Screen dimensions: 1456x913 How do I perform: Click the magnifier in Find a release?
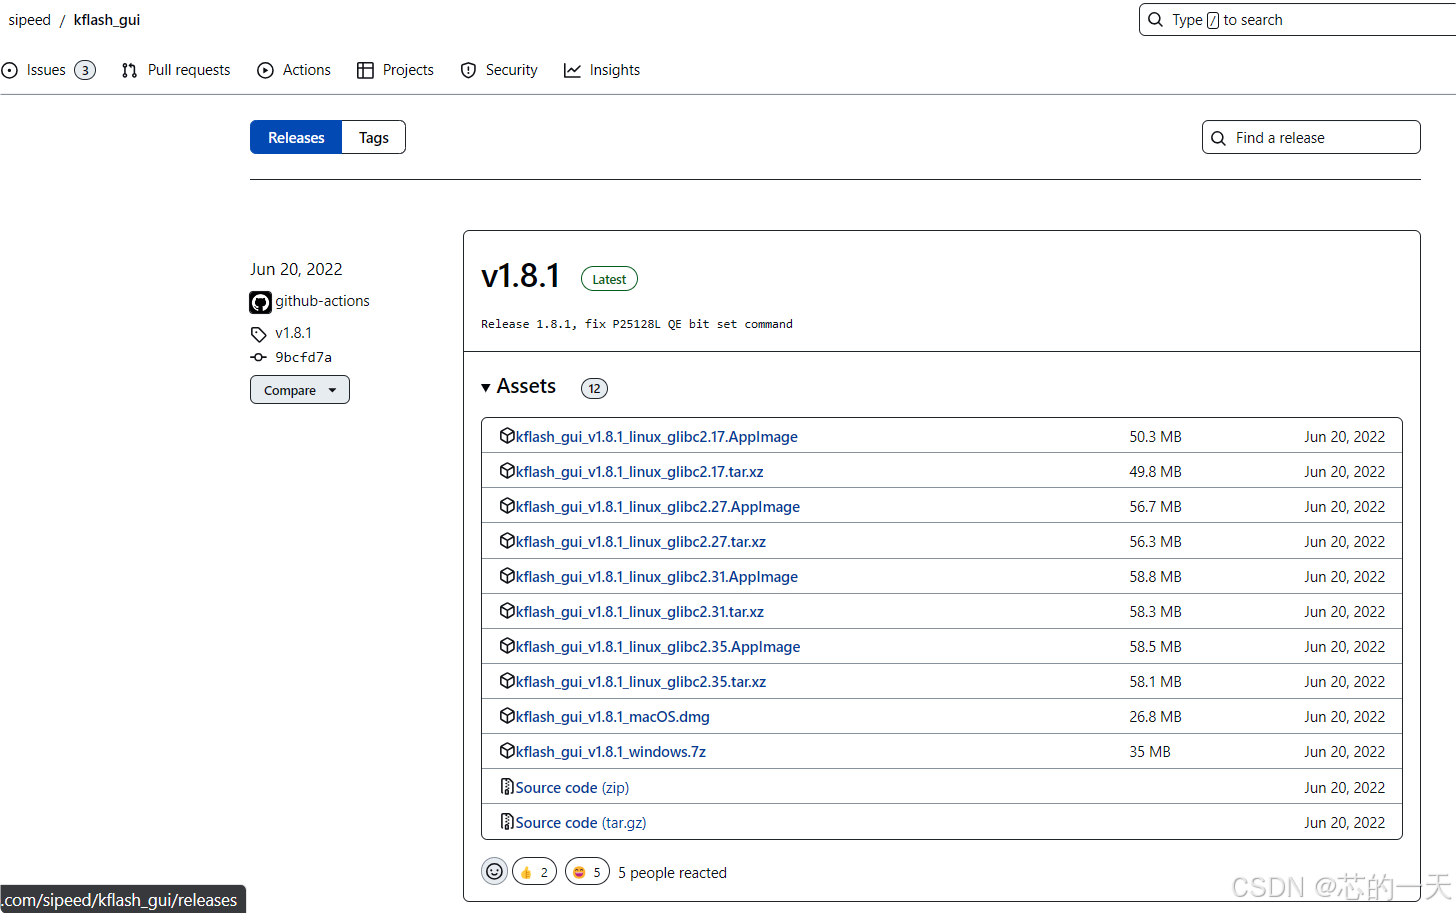[x=1218, y=138]
